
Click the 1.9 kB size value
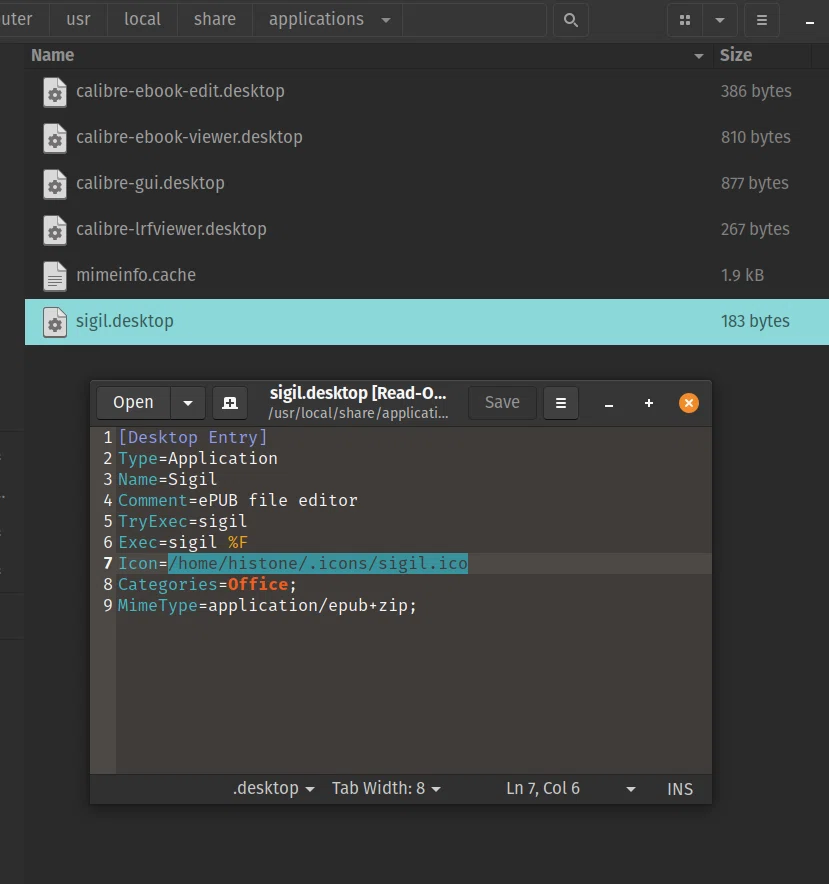coord(742,275)
